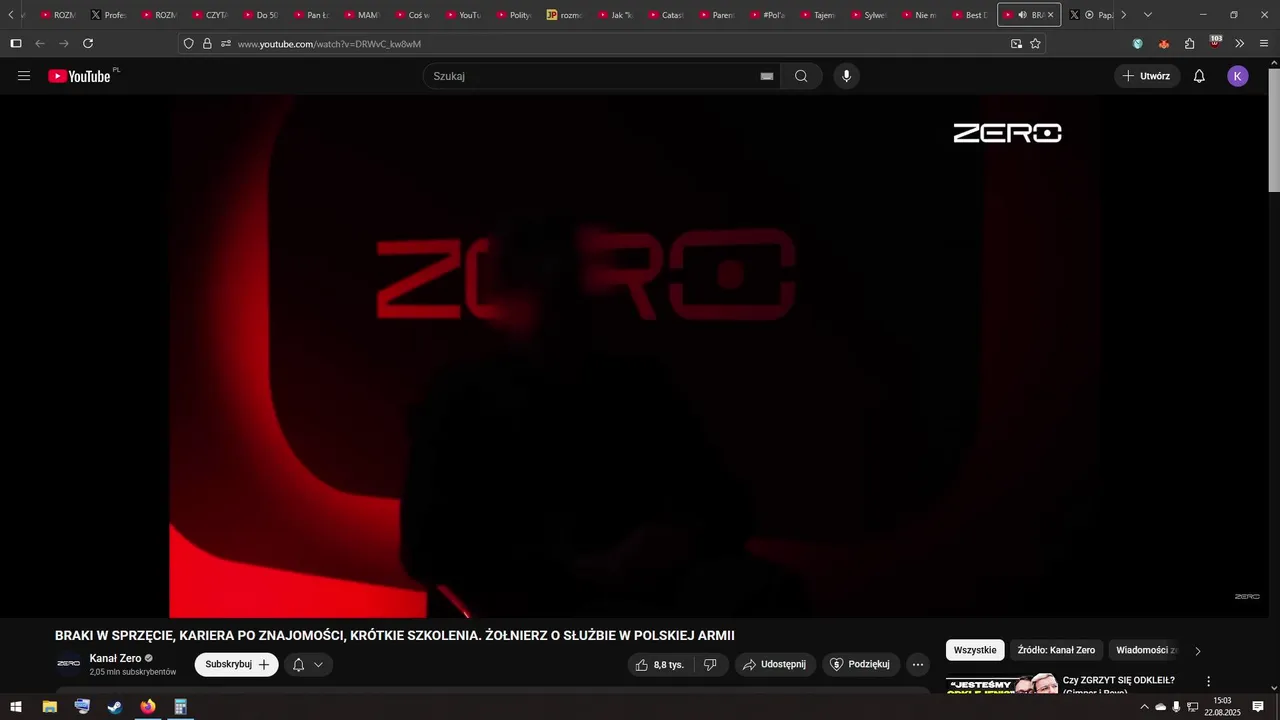The width and height of the screenshot is (1280, 720).
Task: Open Firefox application hamburger menu
Action: tap(1264, 44)
